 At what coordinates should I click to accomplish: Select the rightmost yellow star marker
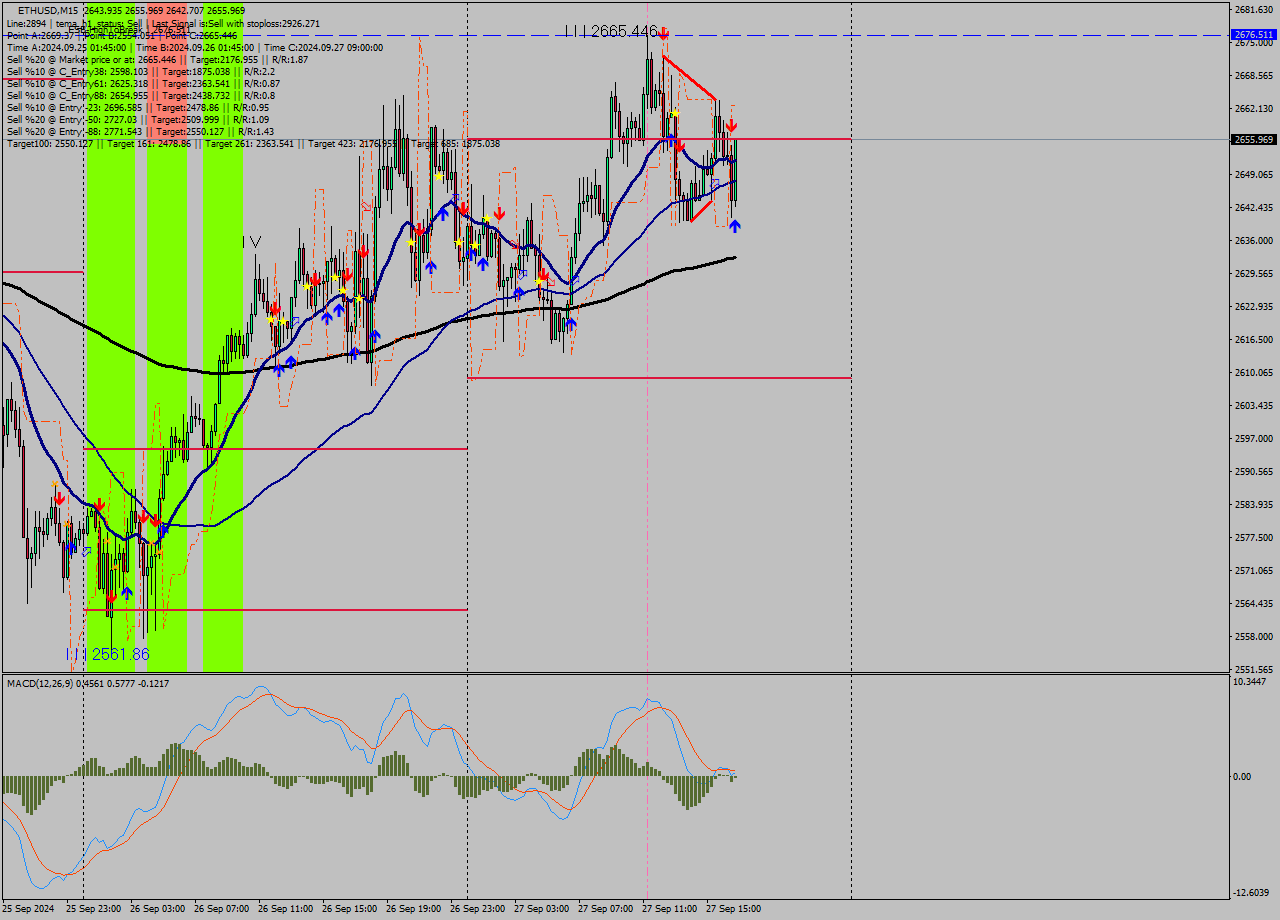(675, 114)
